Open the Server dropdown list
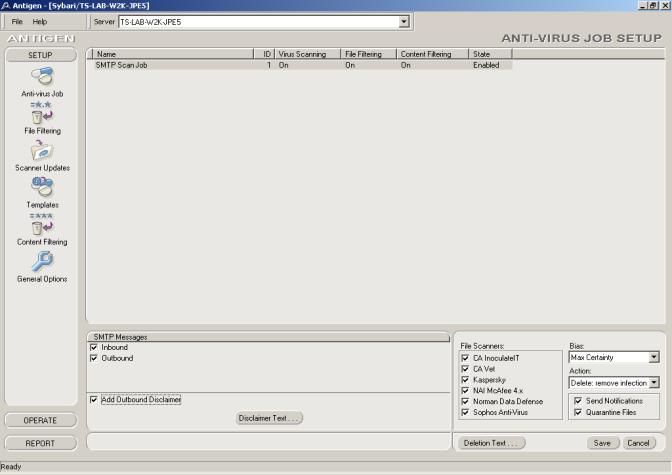This screenshot has height=475, width=672. click(x=404, y=21)
